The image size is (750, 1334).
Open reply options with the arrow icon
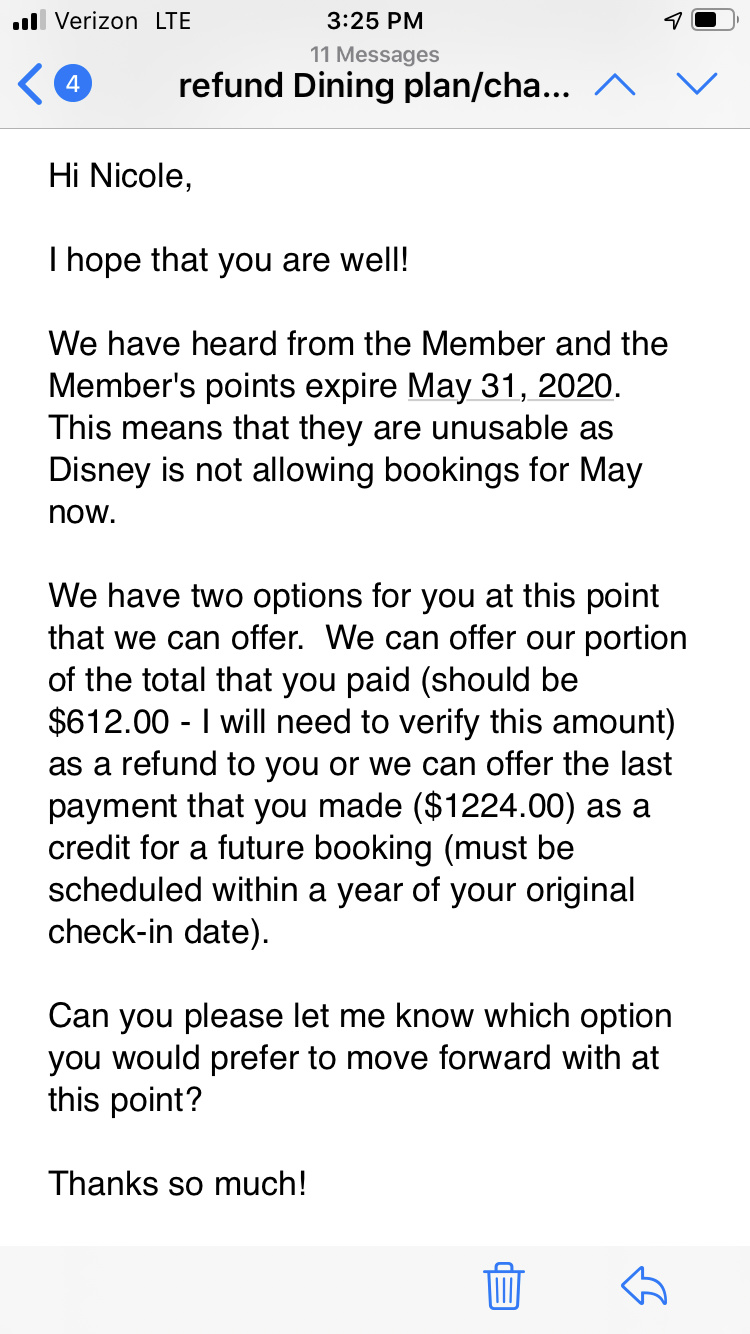click(x=644, y=1286)
